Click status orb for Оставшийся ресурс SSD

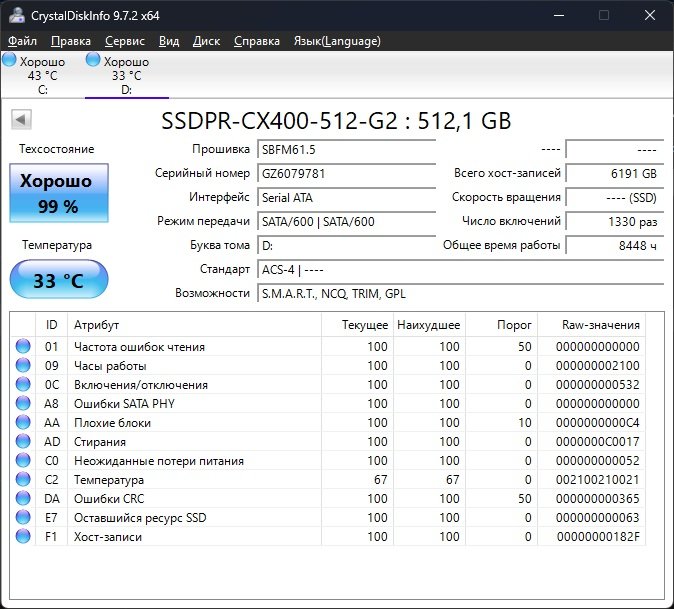coord(23,518)
